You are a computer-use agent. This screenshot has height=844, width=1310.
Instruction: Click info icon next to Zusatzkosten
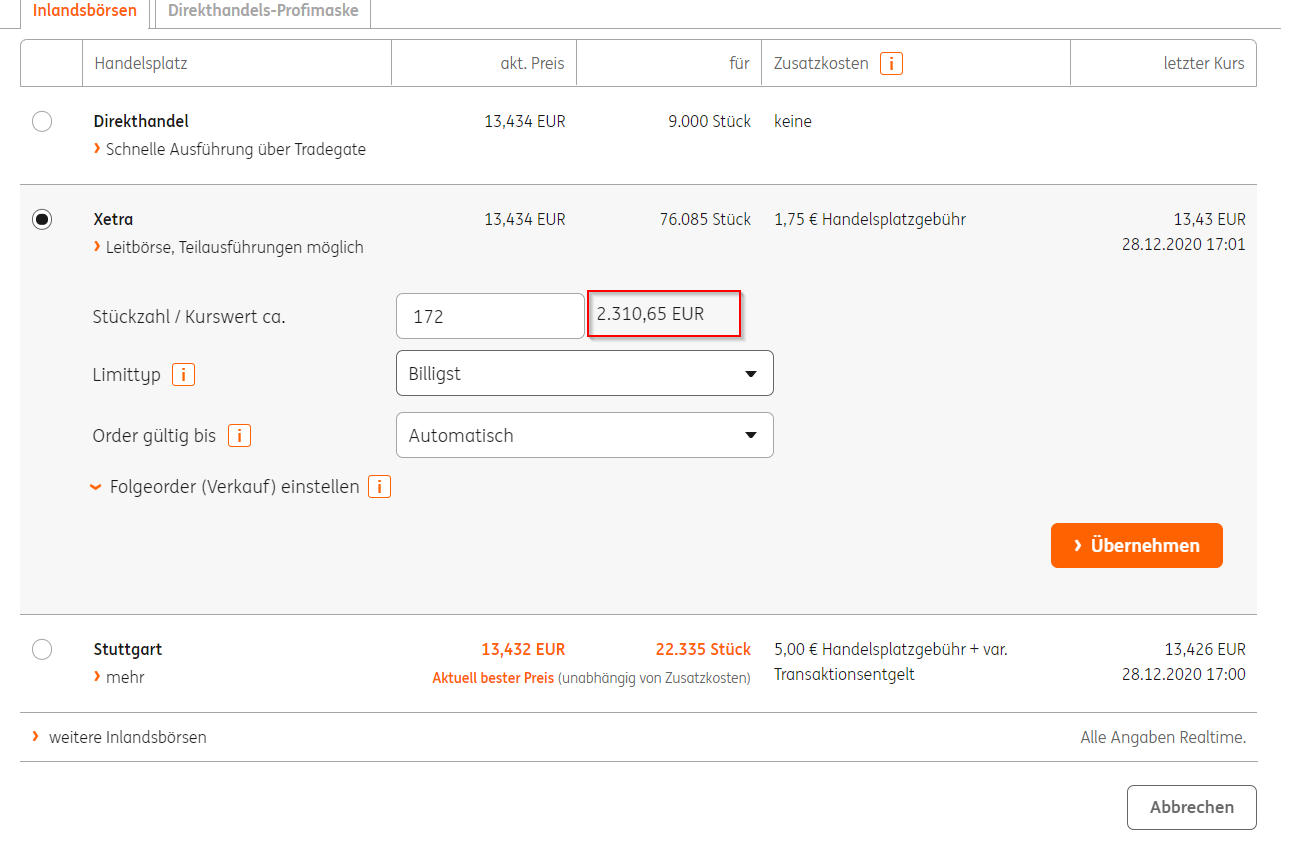point(891,64)
